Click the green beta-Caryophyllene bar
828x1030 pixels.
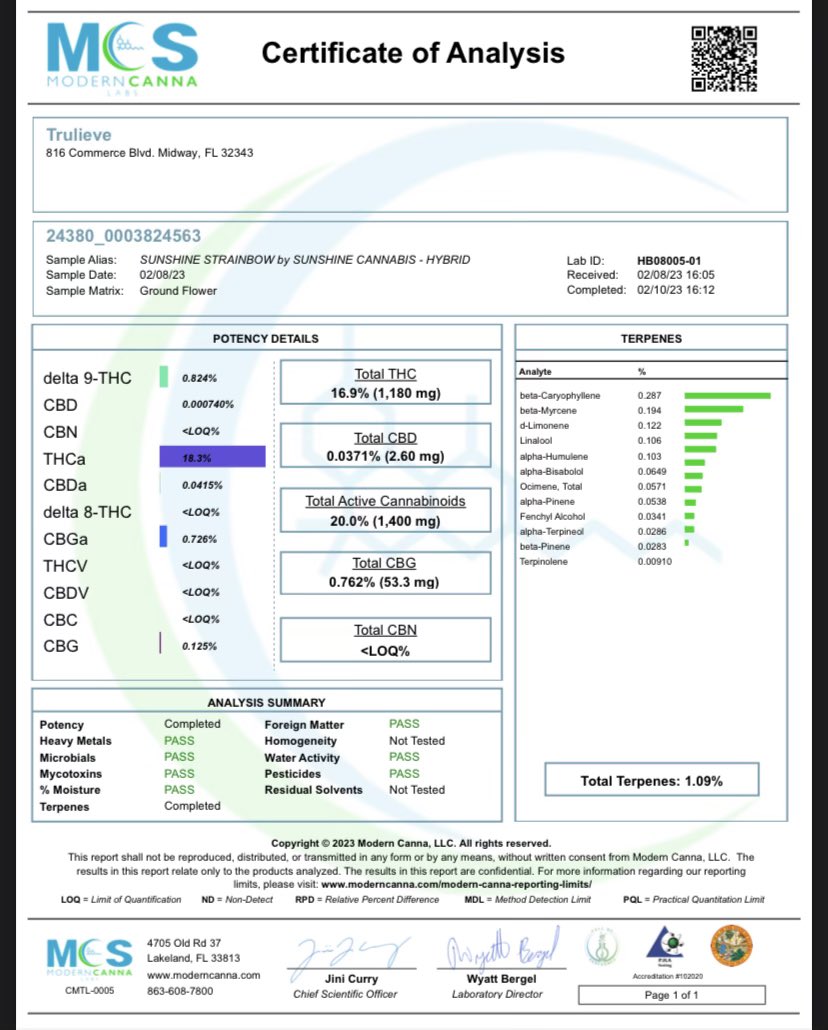[x=727, y=395]
